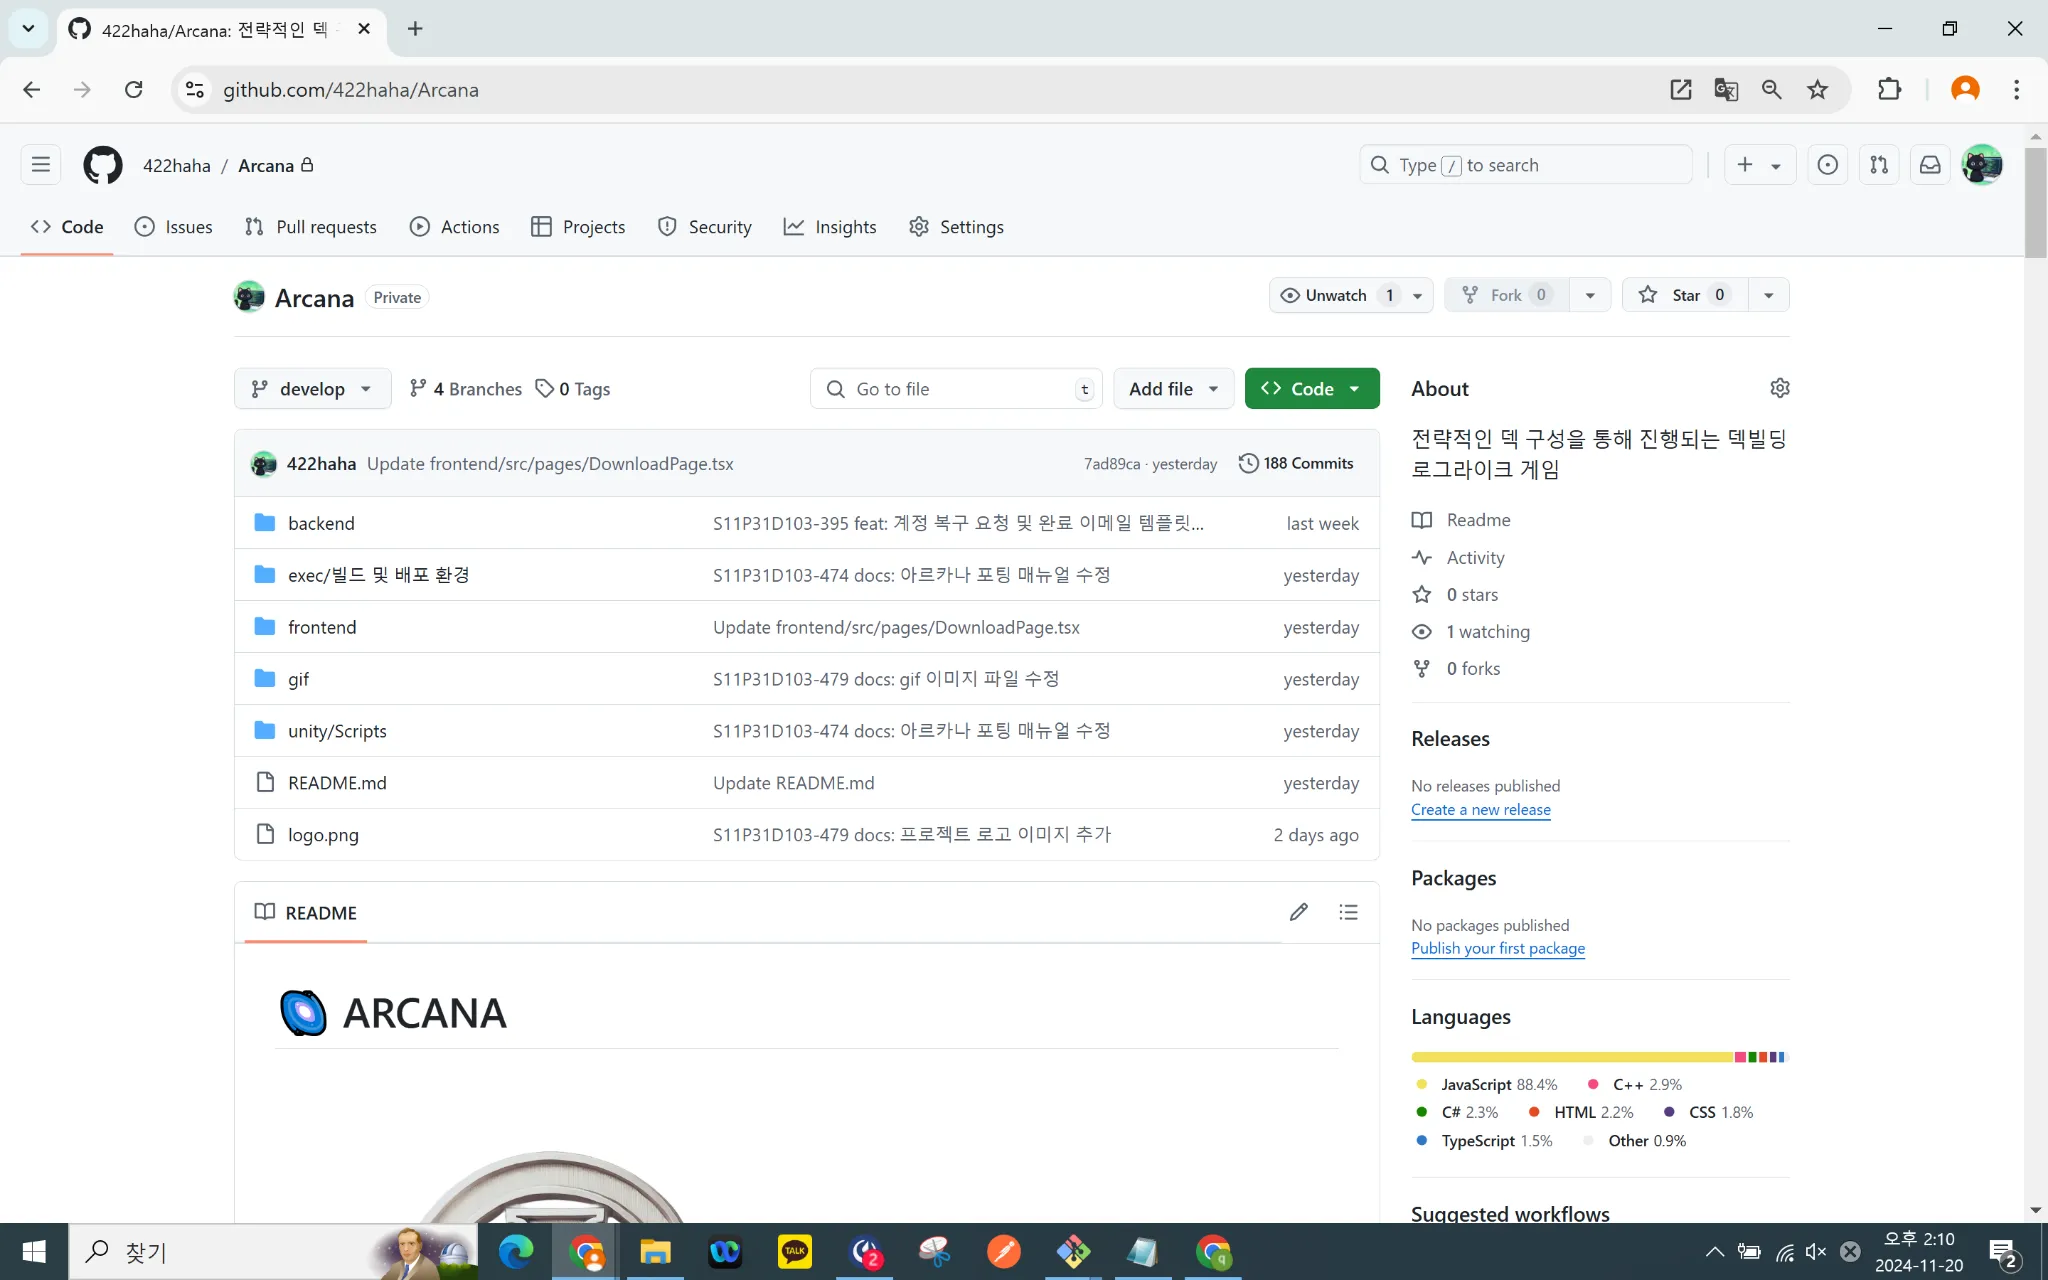The image size is (2048, 1280).
Task: Expand the develop branch dropdown
Action: click(312, 389)
